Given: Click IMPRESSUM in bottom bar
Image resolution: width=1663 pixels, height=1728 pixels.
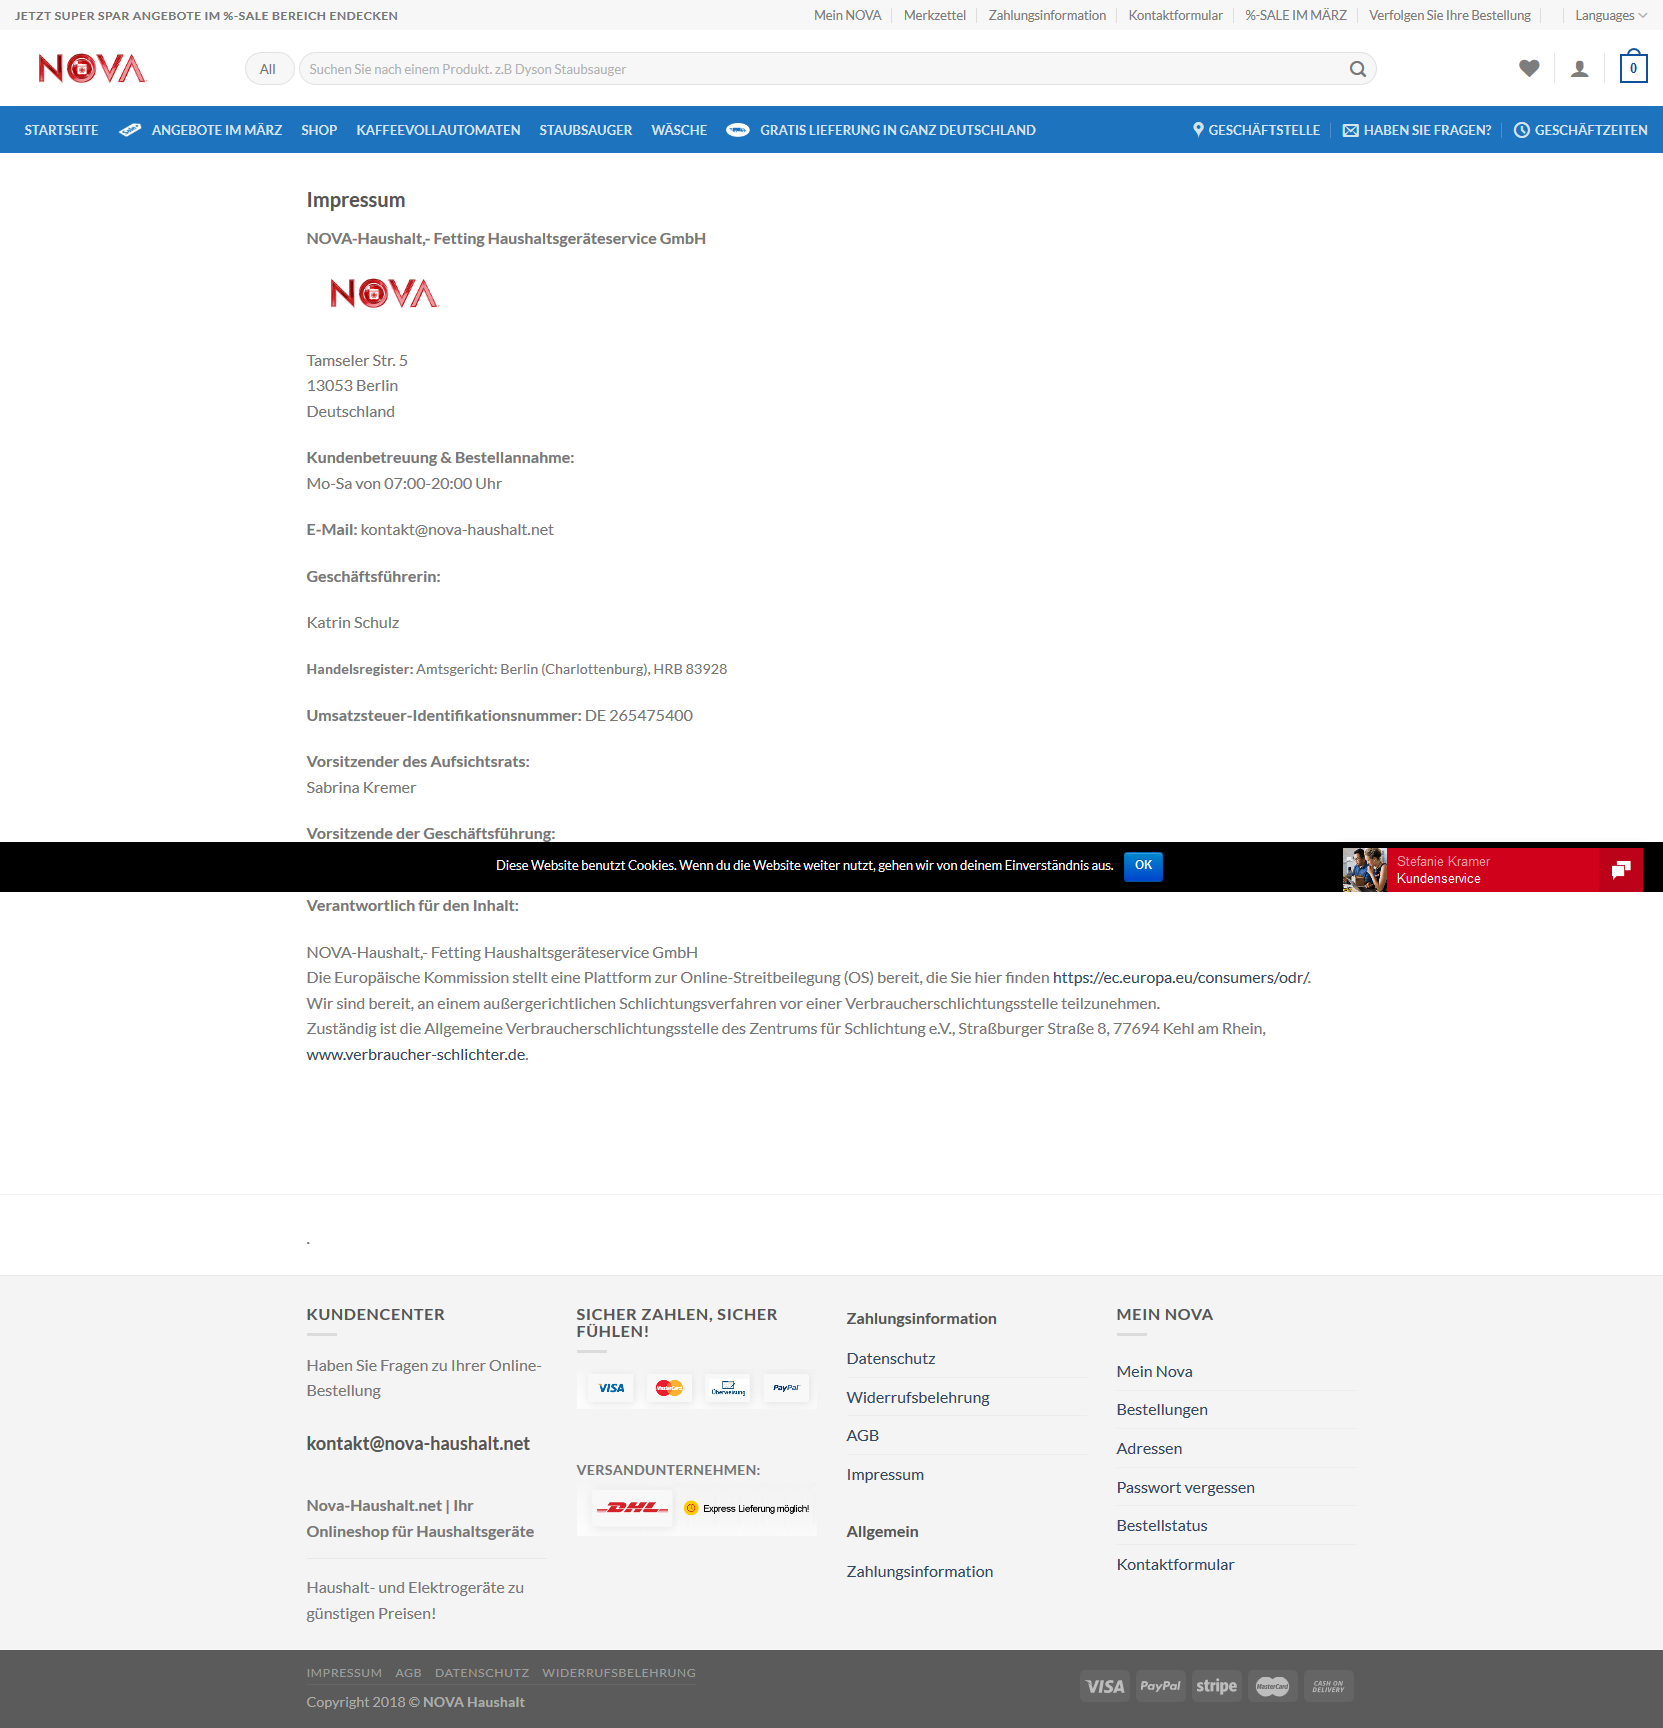Looking at the screenshot, I should point(344,1673).
